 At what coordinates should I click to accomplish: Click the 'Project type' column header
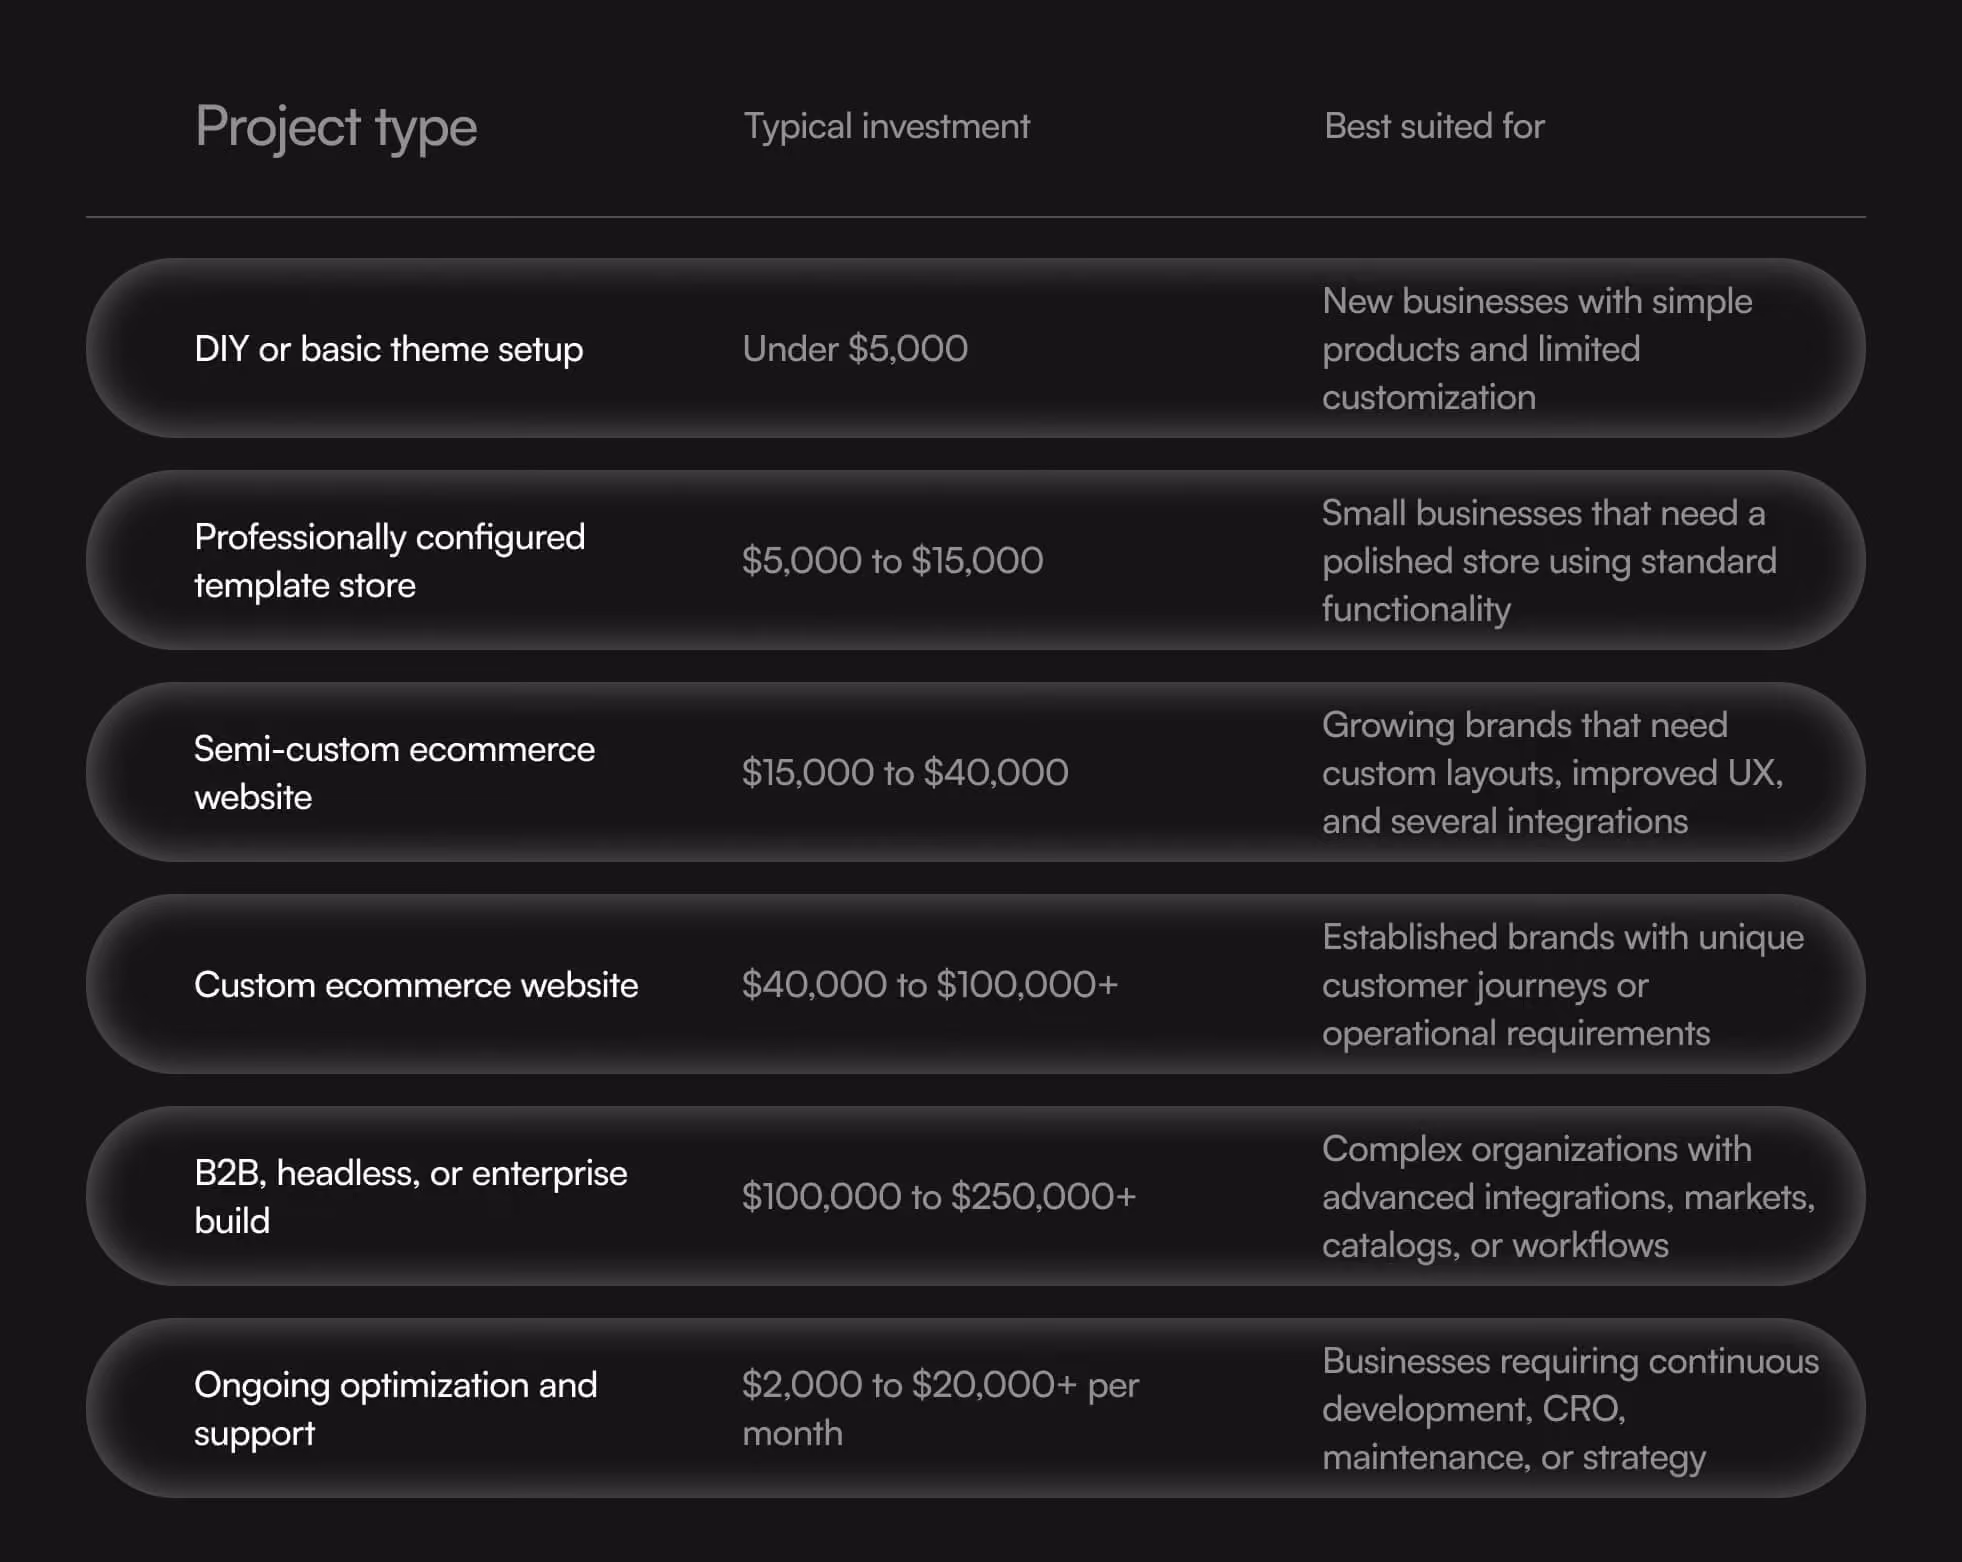pos(336,127)
